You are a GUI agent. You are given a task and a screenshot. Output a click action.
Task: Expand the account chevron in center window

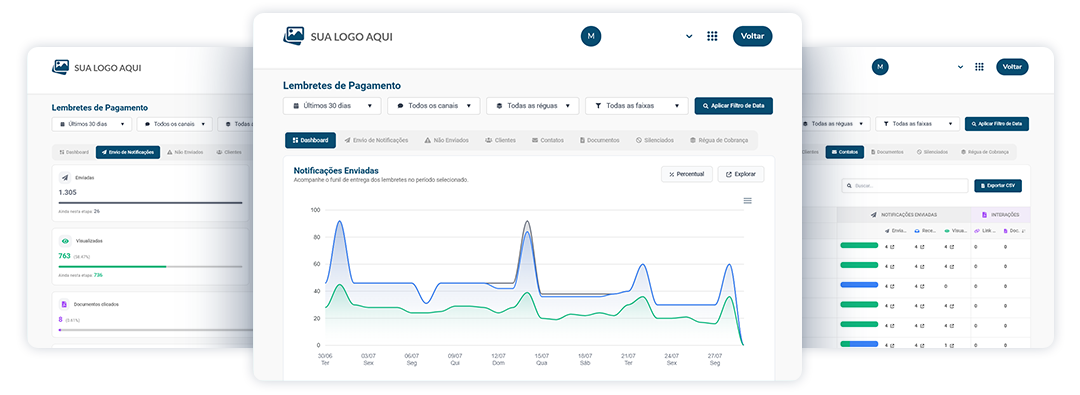click(x=689, y=36)
